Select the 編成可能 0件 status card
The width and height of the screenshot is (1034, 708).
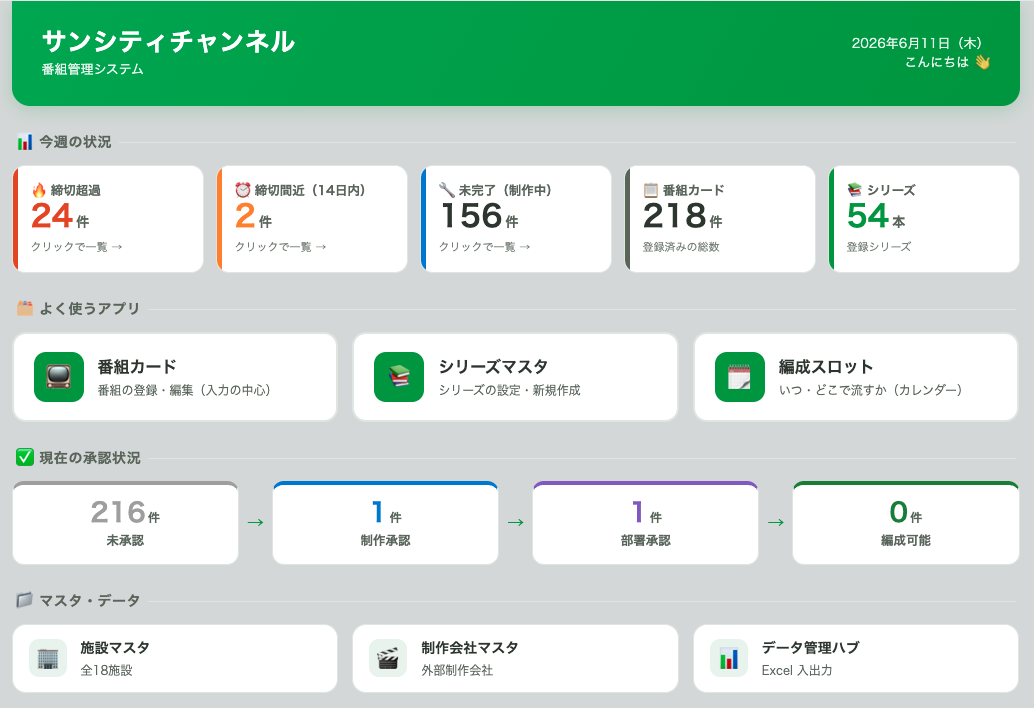(x=905, y=523)
